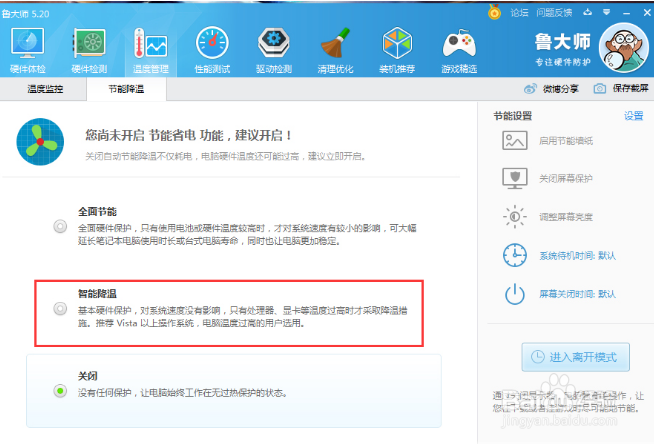Open the 游戏精选 gamepad module
This screenshot has width=654, height=444.
pyautogui.click(x=459, y=50)
